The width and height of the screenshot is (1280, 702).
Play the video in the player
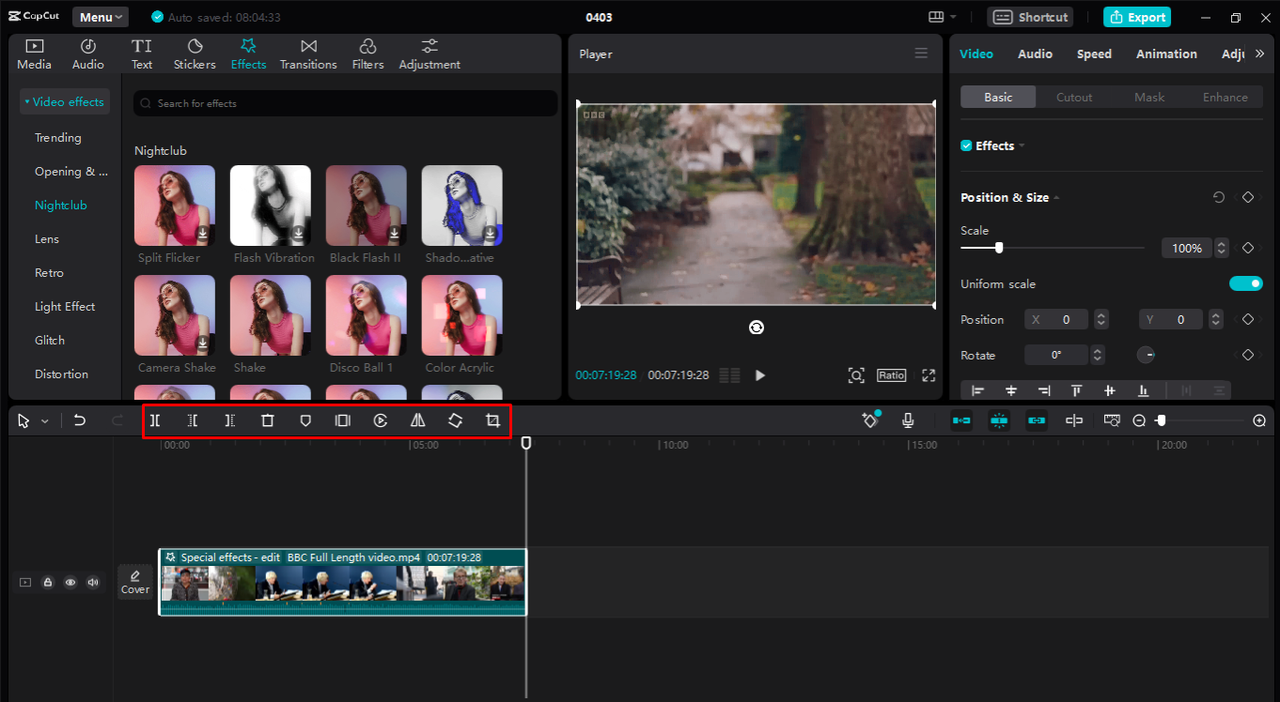coord(760,375)
